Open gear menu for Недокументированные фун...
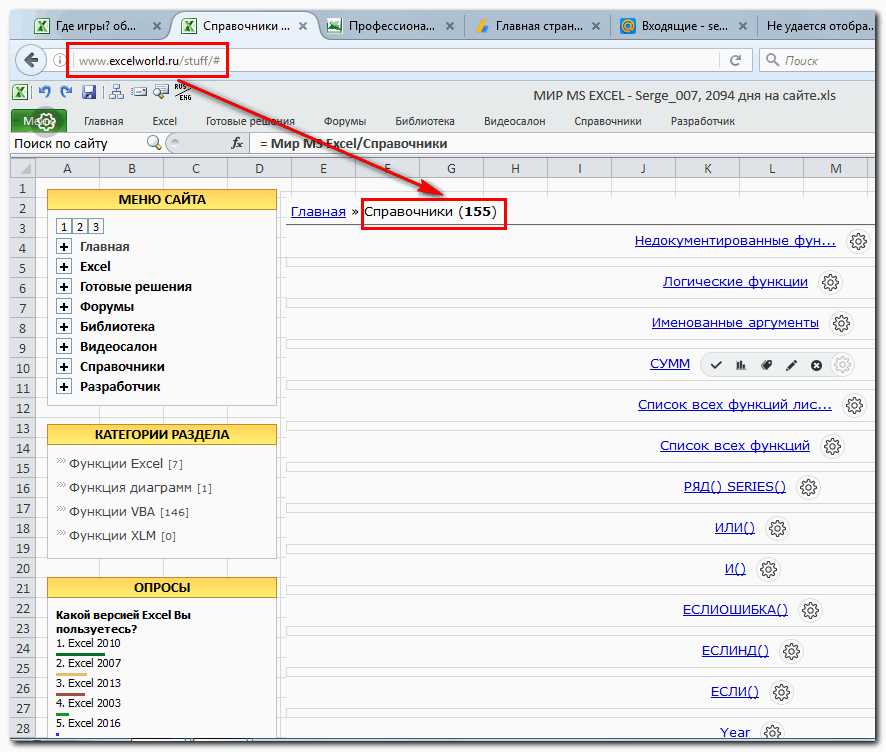The height and width of the screenshot is (752, 886). (858, 241)
